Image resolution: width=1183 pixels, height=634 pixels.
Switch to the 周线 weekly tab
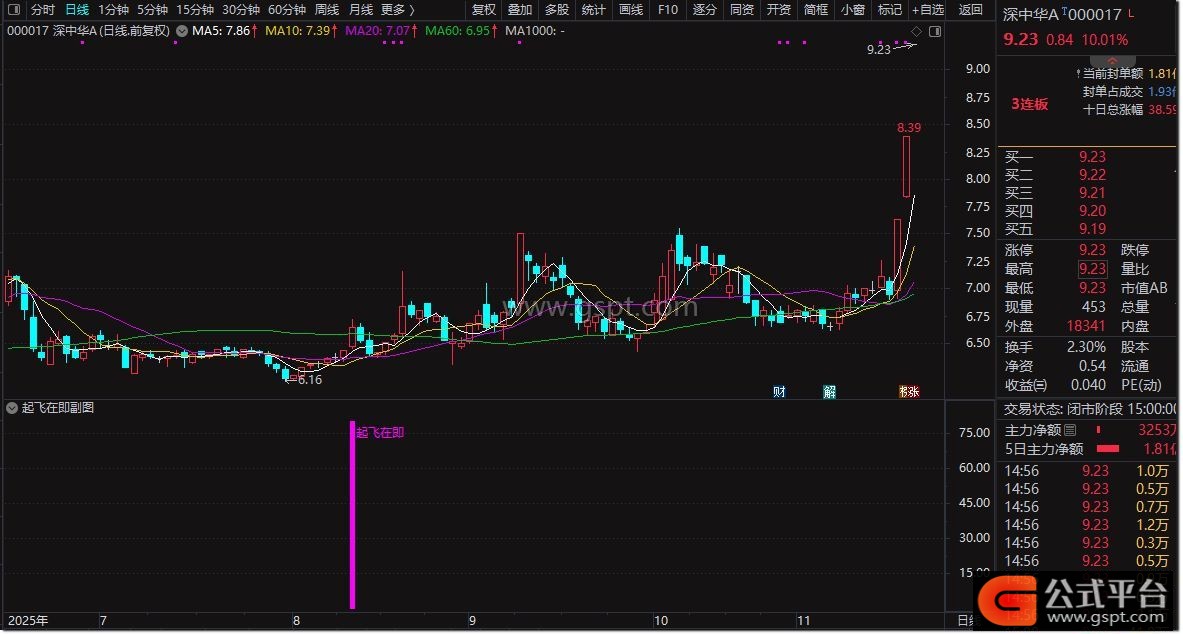pos(326,10)
